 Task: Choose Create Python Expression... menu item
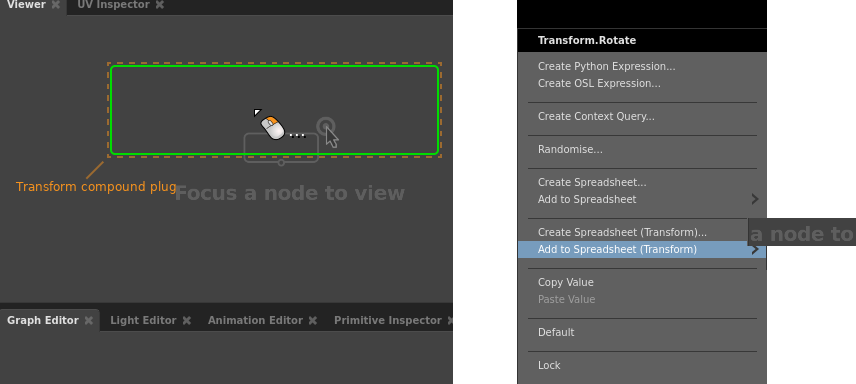[x=607, y=67]
